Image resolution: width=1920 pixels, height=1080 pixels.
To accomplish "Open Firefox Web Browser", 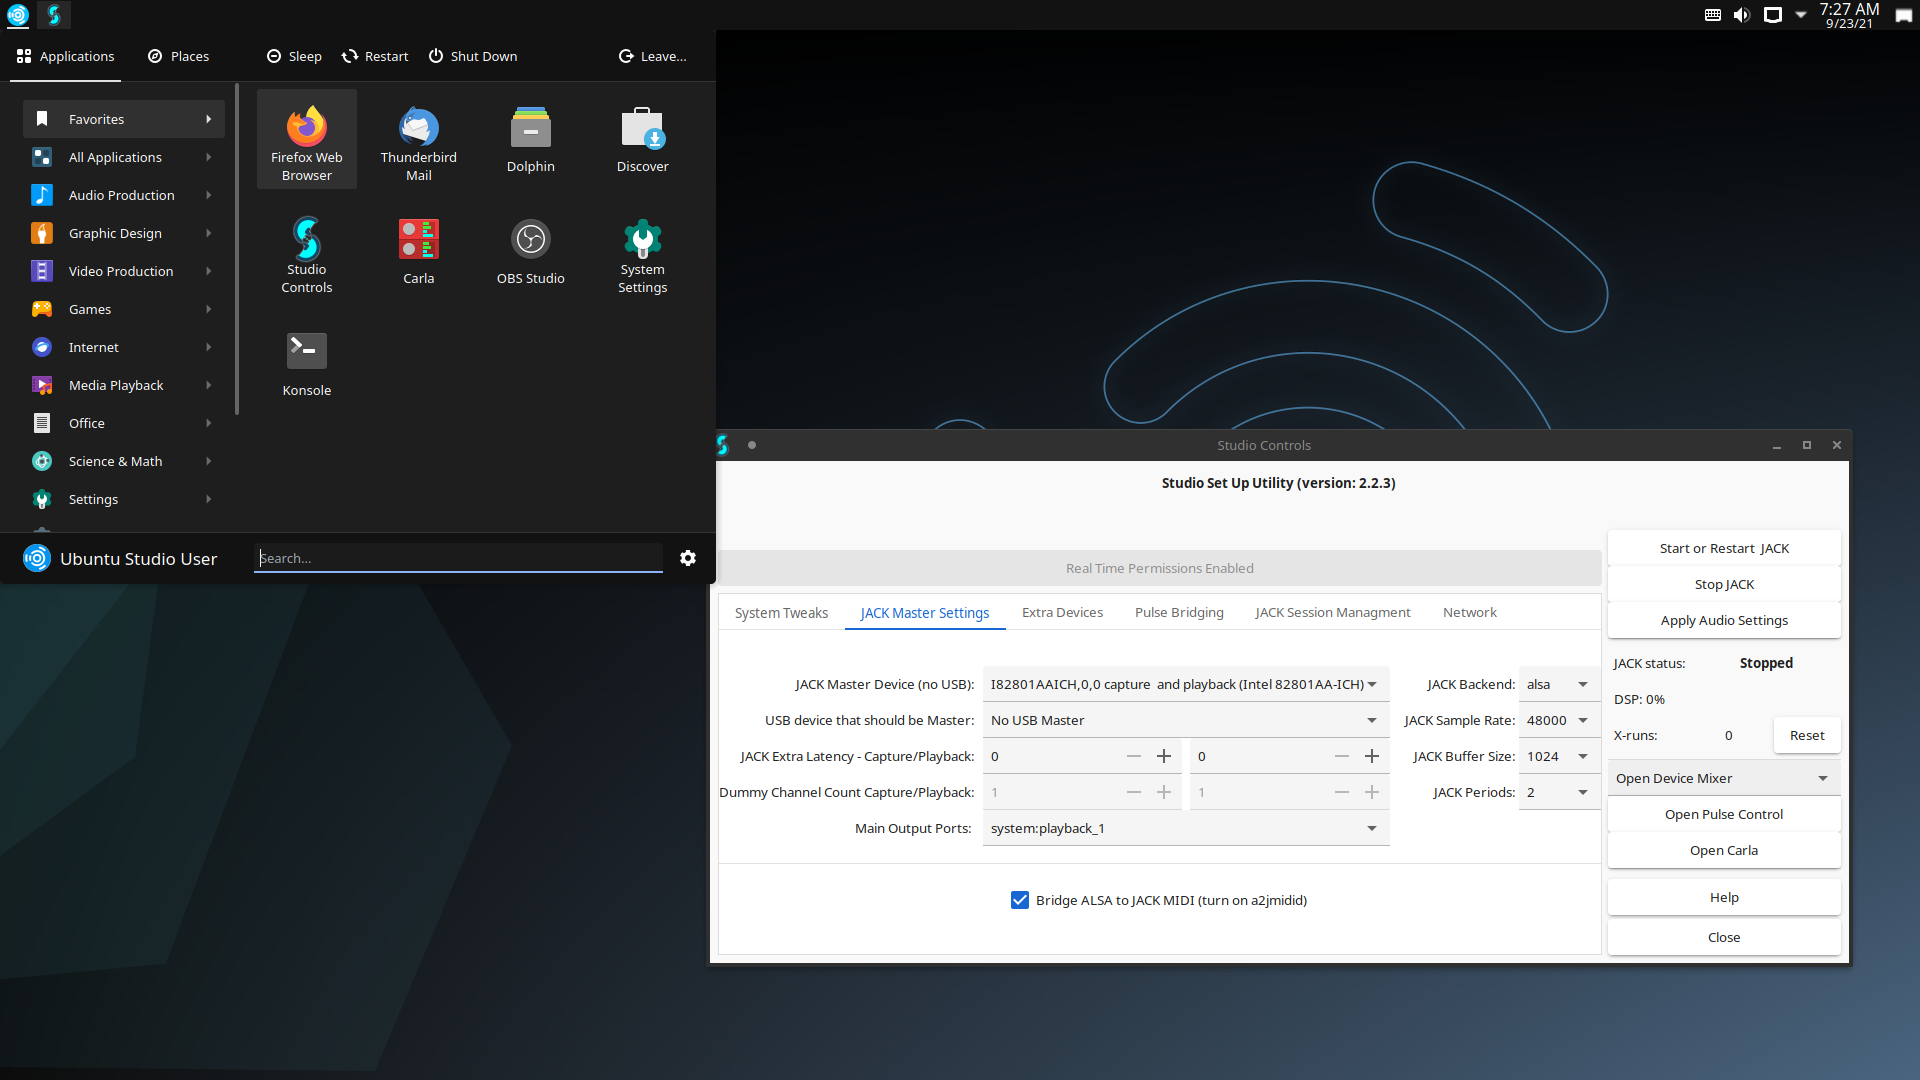I will [x=305, y=137].
